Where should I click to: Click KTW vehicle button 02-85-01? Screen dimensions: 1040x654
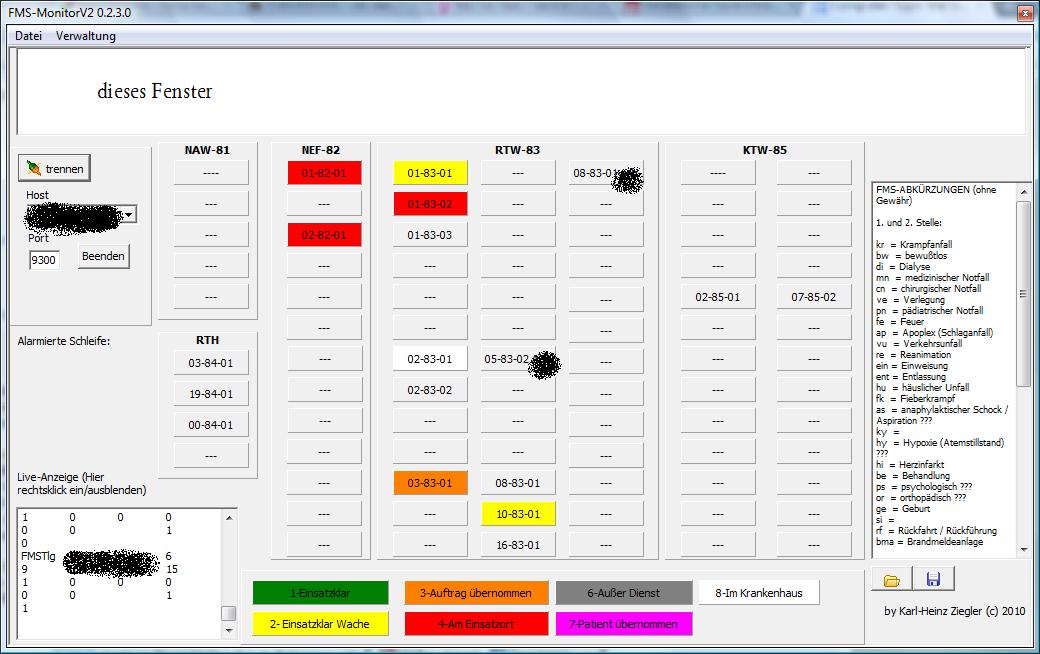click(x=718, y=297)
